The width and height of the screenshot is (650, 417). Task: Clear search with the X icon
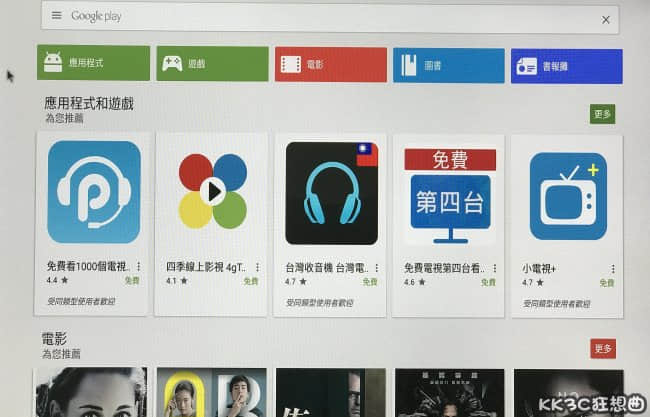605,19
